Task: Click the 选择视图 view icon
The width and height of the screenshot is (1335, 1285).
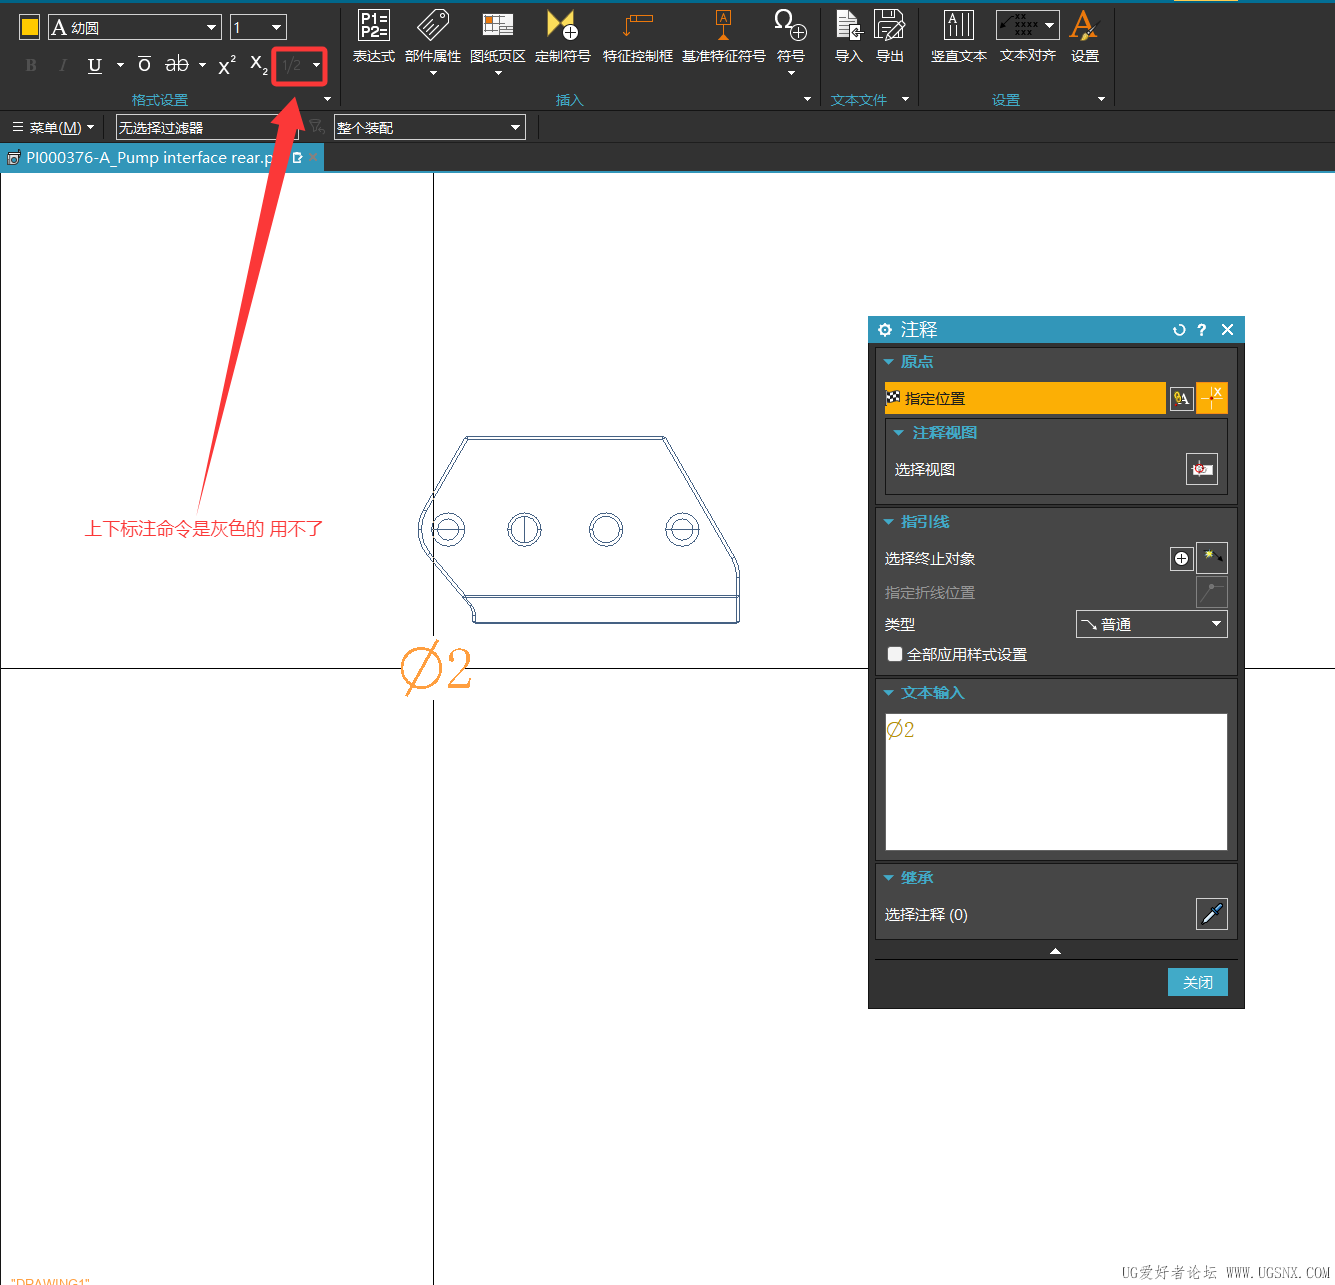Action: pos(1201,469)
